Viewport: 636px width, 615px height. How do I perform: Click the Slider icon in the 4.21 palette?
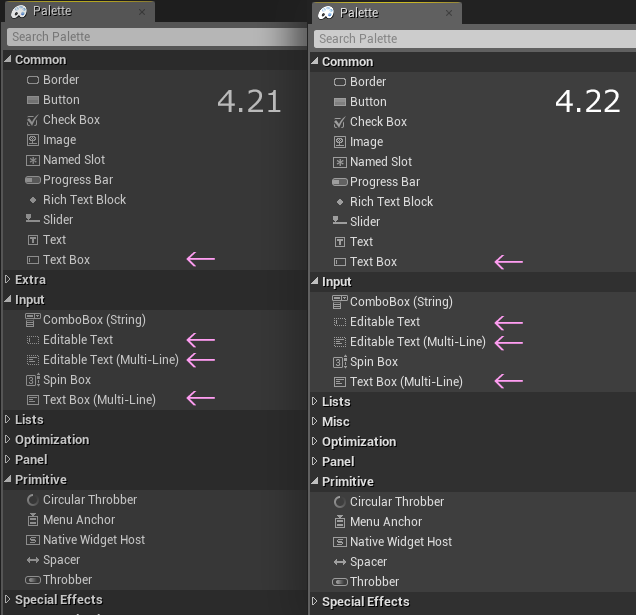(x=32, y=219)
